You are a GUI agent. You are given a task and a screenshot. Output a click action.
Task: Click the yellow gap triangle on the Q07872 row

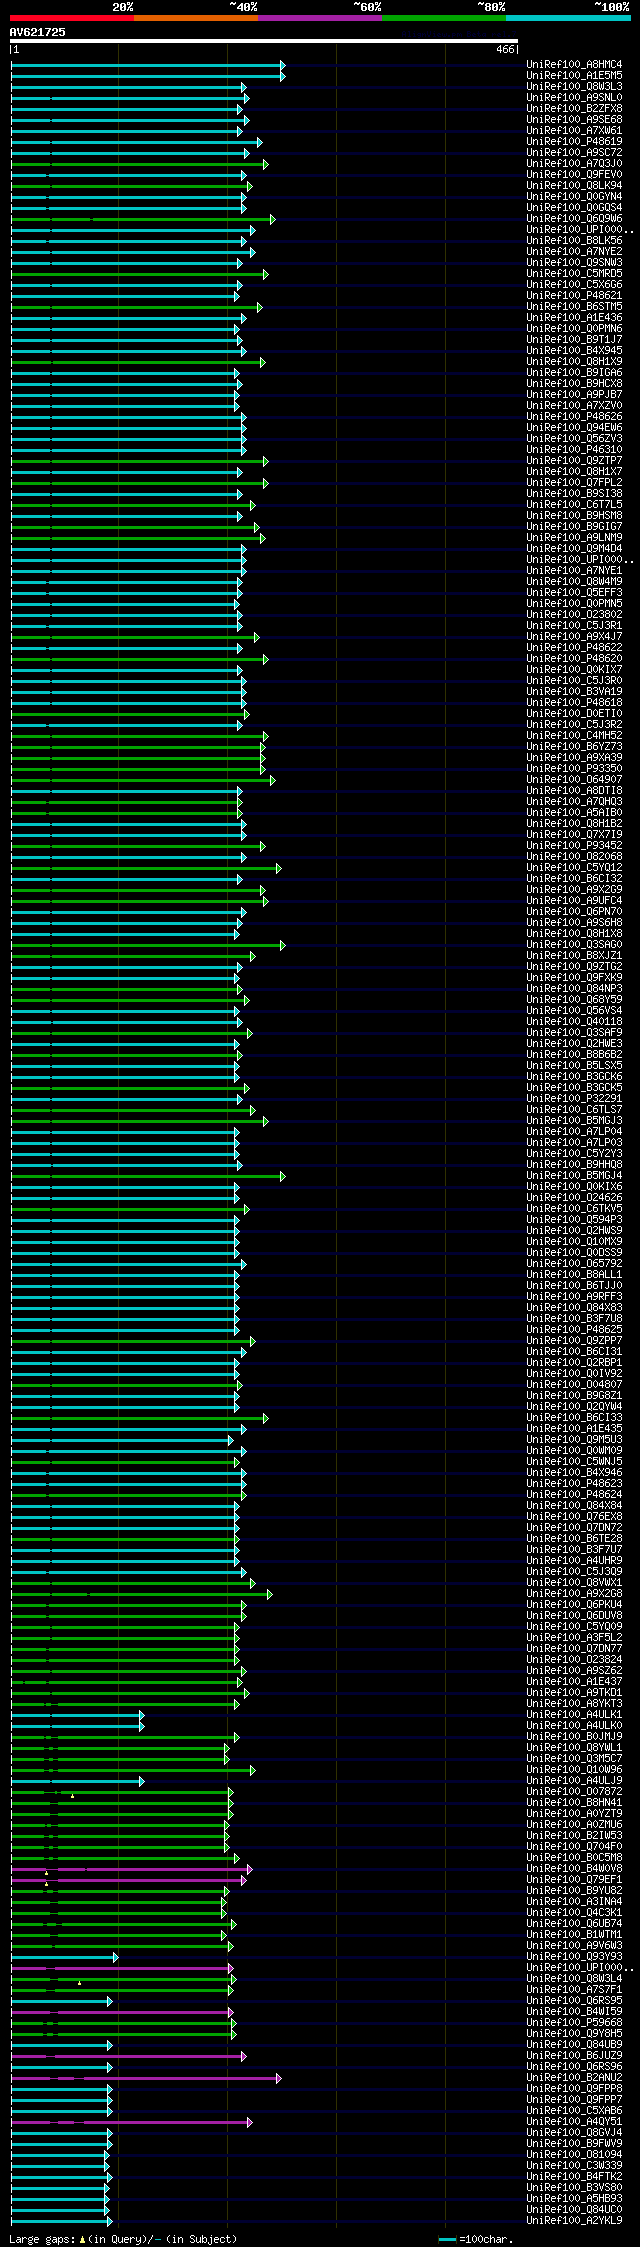72,1796
